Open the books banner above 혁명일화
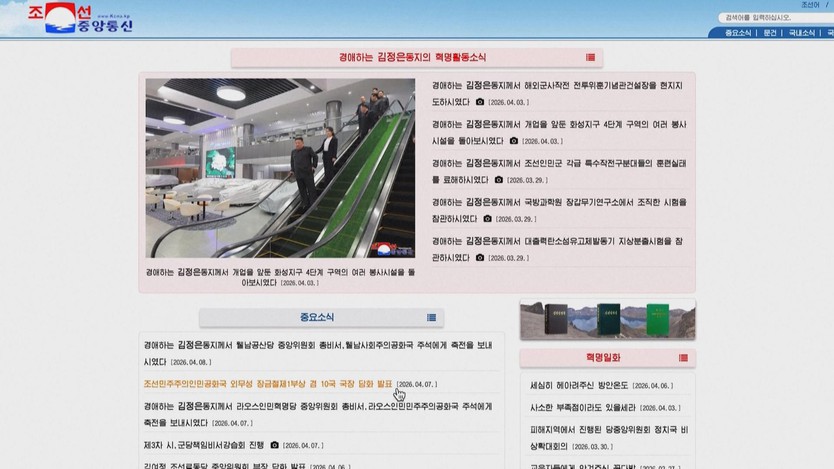The width and height of the screenshot is (834, 469). coord(607,319)
